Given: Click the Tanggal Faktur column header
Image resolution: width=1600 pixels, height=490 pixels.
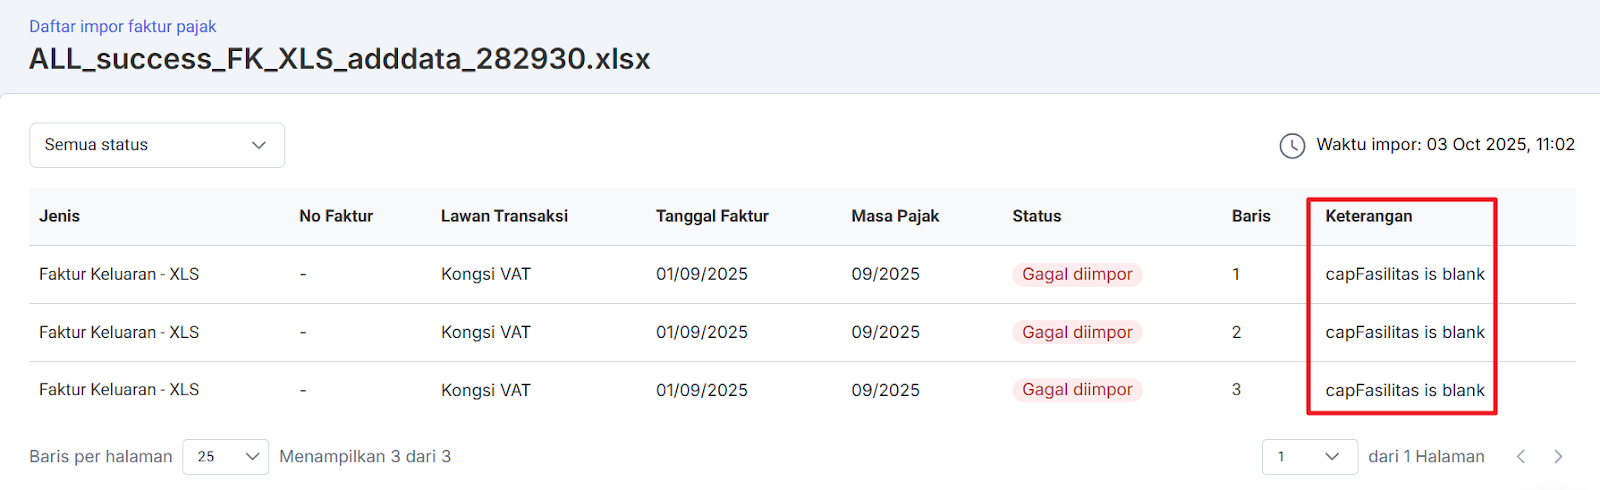Looking at the screenshot, I should 712,216.
